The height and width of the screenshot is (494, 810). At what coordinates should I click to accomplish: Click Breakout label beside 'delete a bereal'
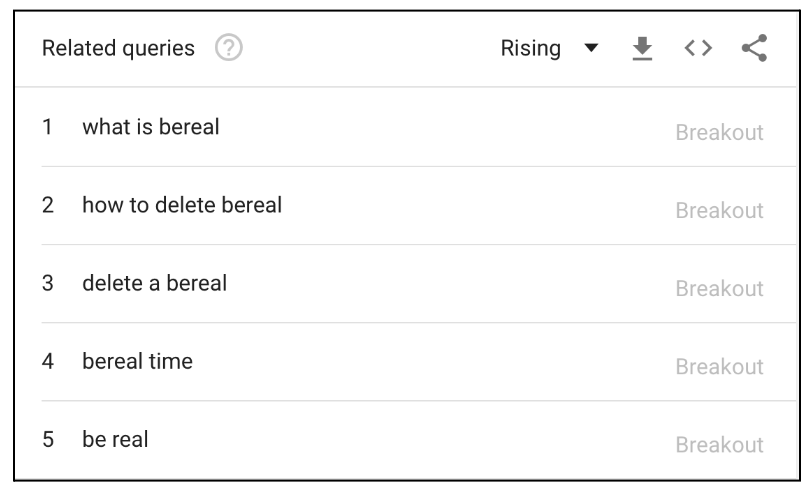point(720,288)
